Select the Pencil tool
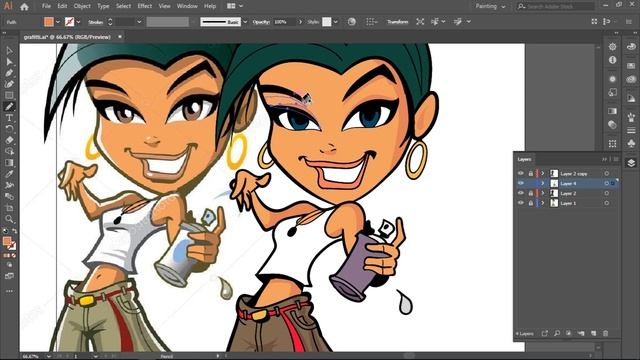 click(x=9, y=107)
